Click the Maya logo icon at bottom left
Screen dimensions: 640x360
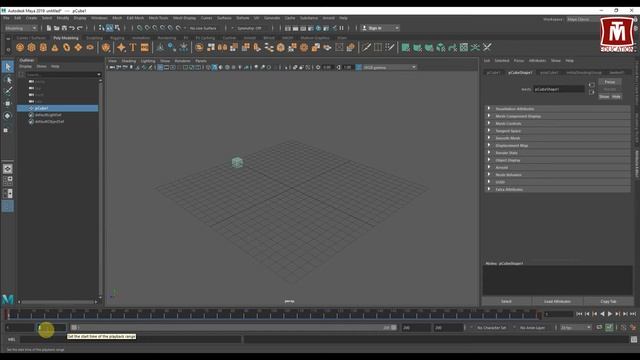8,299
